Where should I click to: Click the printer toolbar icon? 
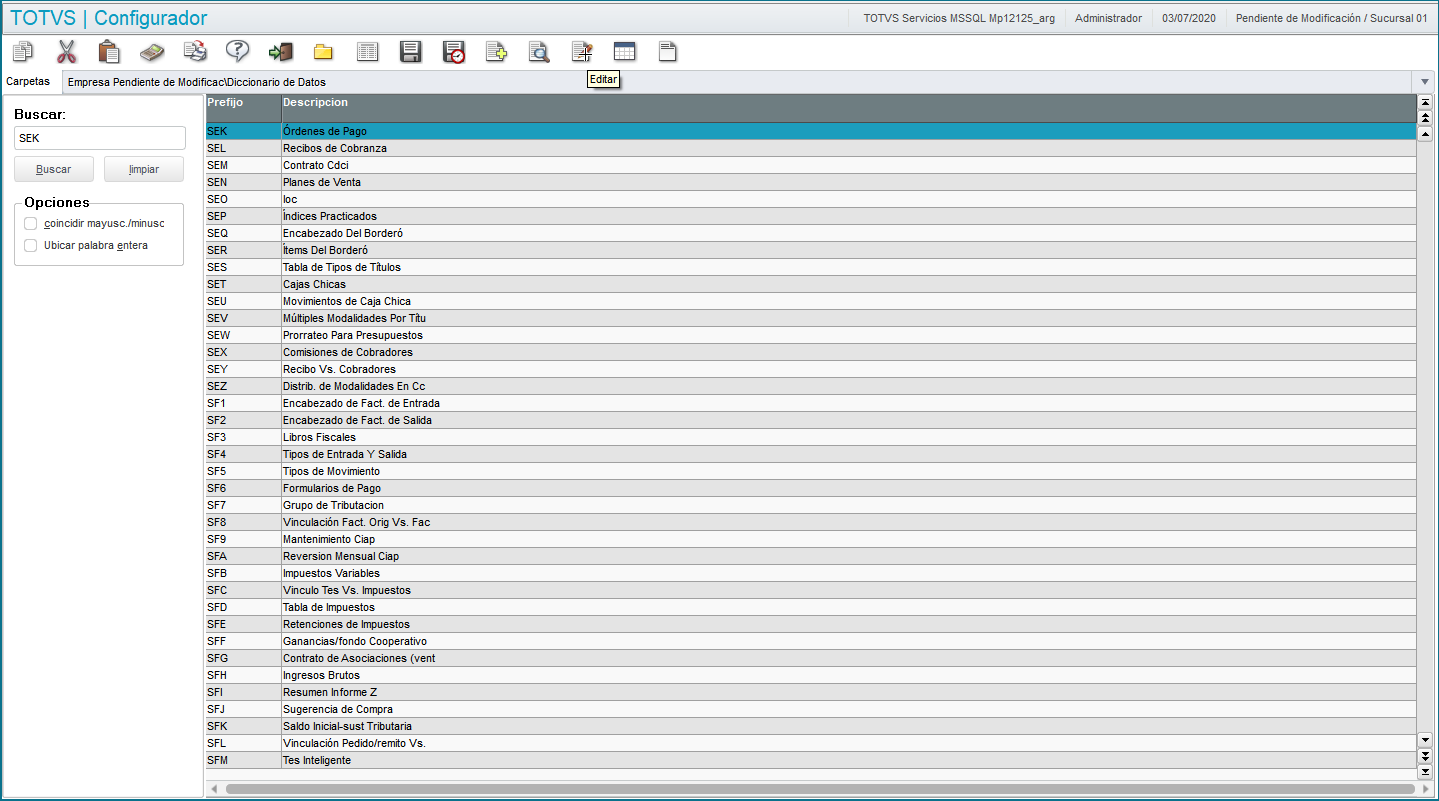pyautogui.click(x=195, y=52)
